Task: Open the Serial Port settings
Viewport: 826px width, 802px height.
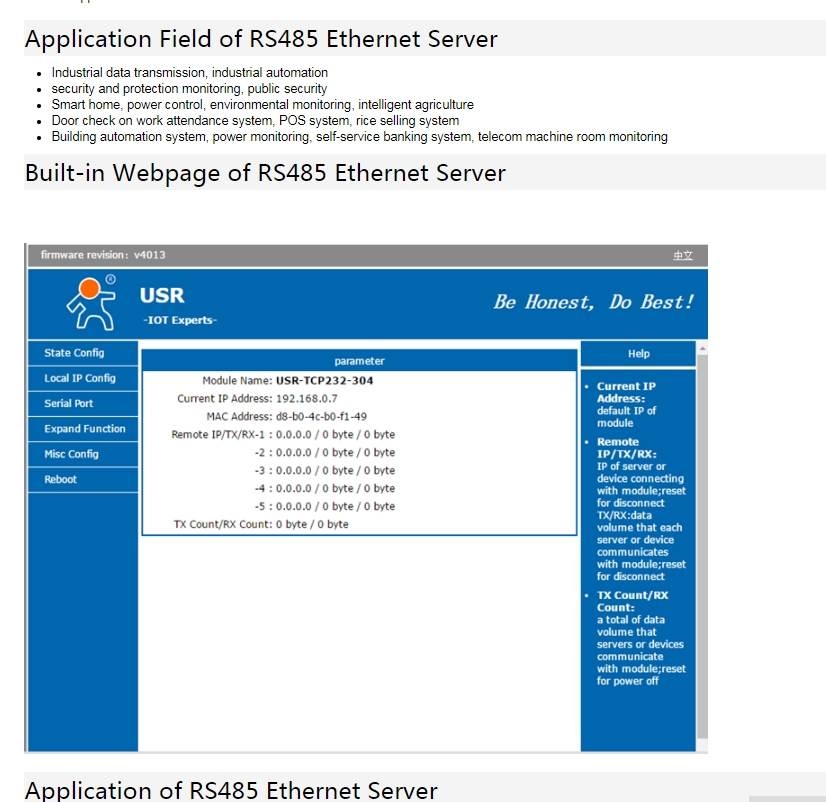Action: [x=70, y=403]
